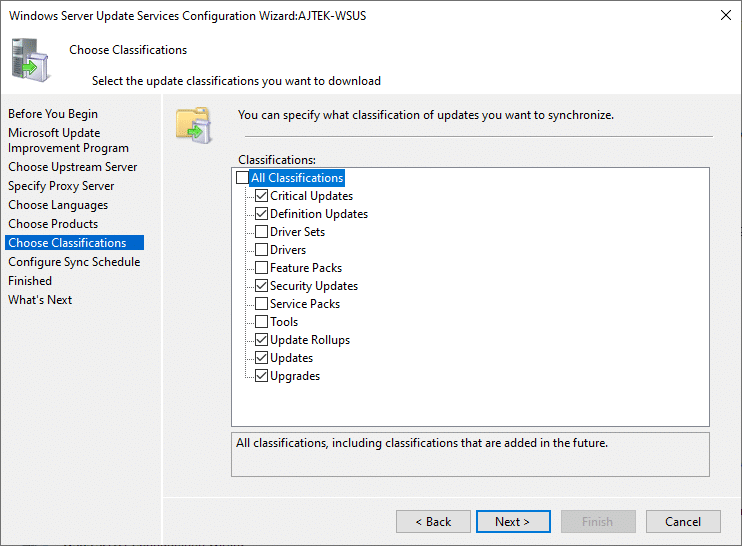This screenshot has width=742, height=546.
Task: Uncheck the Updates classification checkbox
Action: pos(261,357)
